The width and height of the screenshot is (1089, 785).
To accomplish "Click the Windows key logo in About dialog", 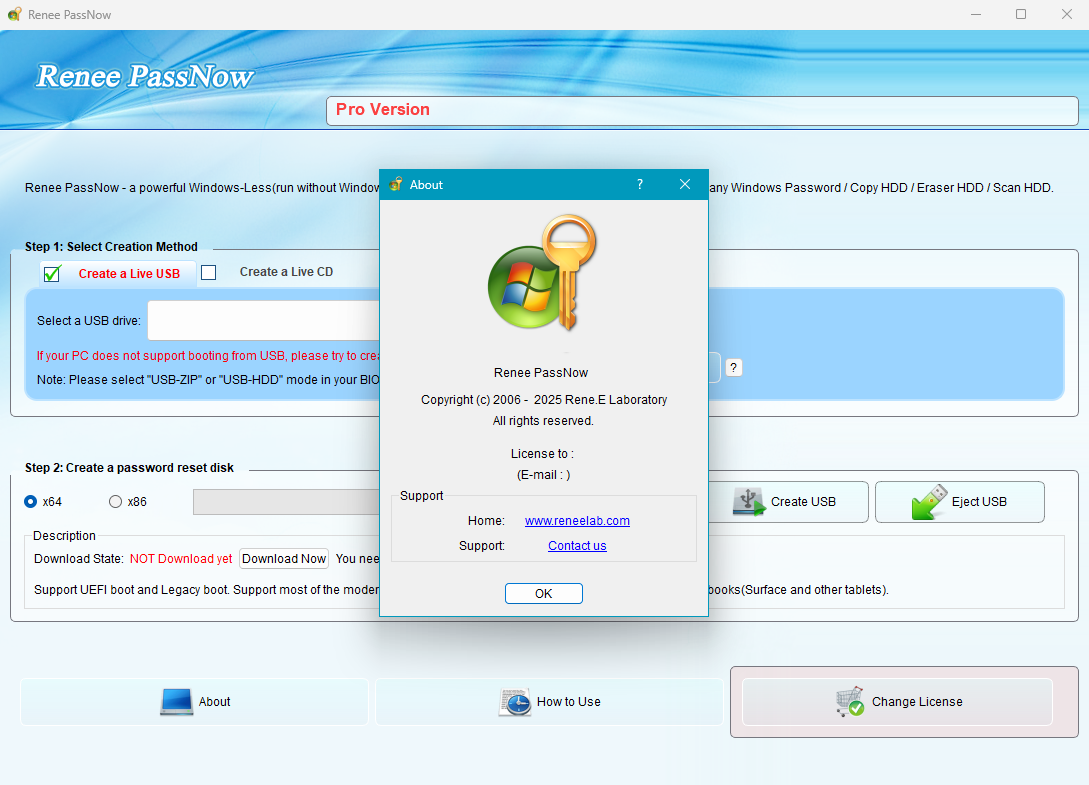I will pyautogui.click(x=542, y=272).
